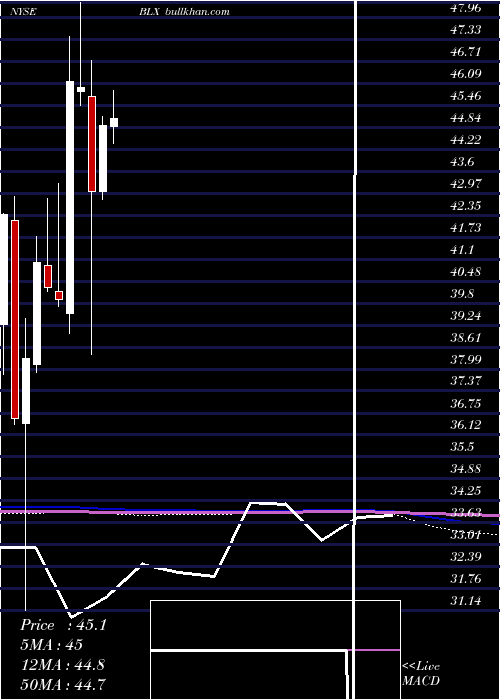The image size is (500, 700).
Task: Click the 38.61 price axis label
Action: (466, 338)
